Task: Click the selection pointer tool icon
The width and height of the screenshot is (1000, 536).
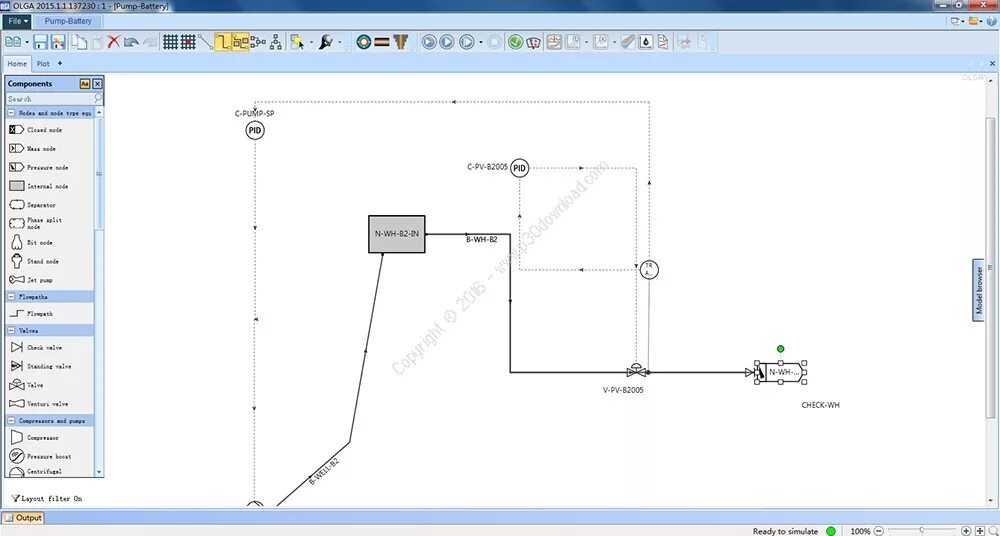Action: 297,42
